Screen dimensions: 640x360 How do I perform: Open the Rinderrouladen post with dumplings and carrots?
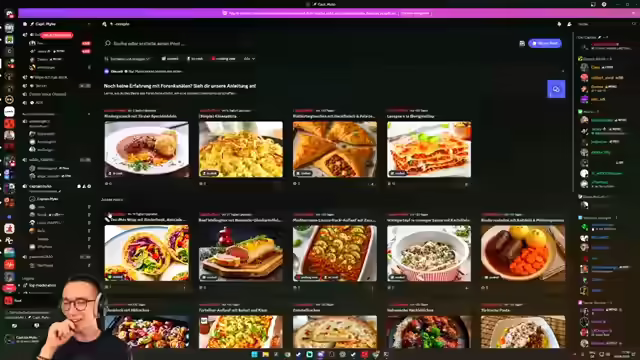(523, 253)
